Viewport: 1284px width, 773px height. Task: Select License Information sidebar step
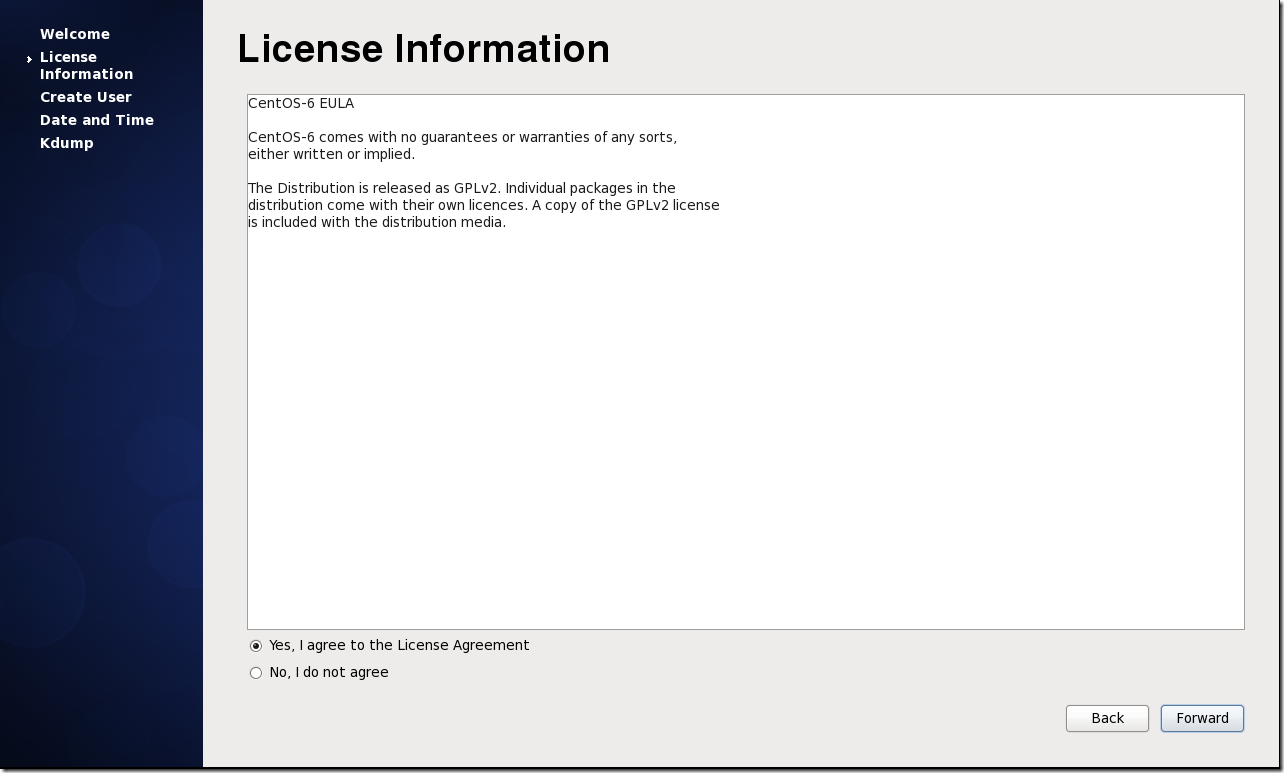point(86,66)
